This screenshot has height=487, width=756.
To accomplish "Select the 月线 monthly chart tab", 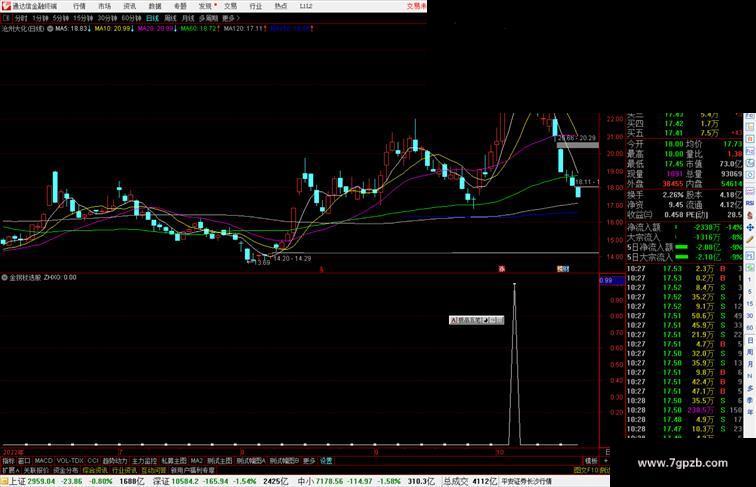I will click(188, 18).
